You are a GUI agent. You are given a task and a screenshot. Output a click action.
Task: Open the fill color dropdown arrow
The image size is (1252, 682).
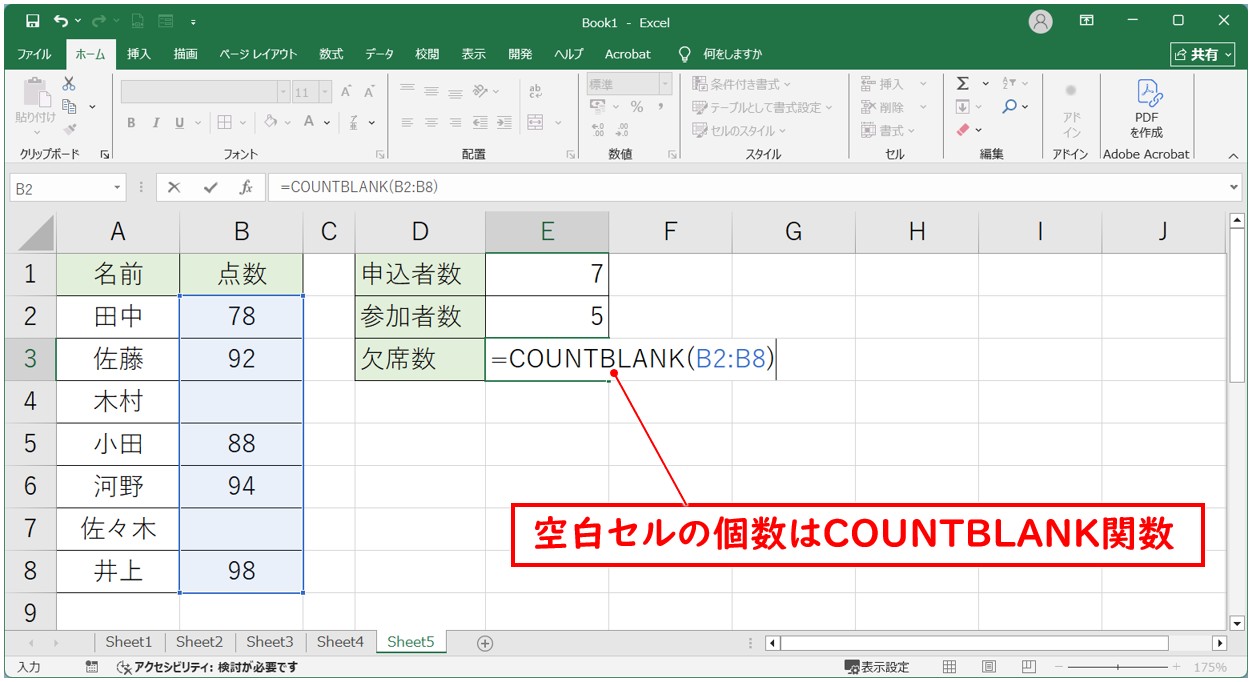[288, 123]
